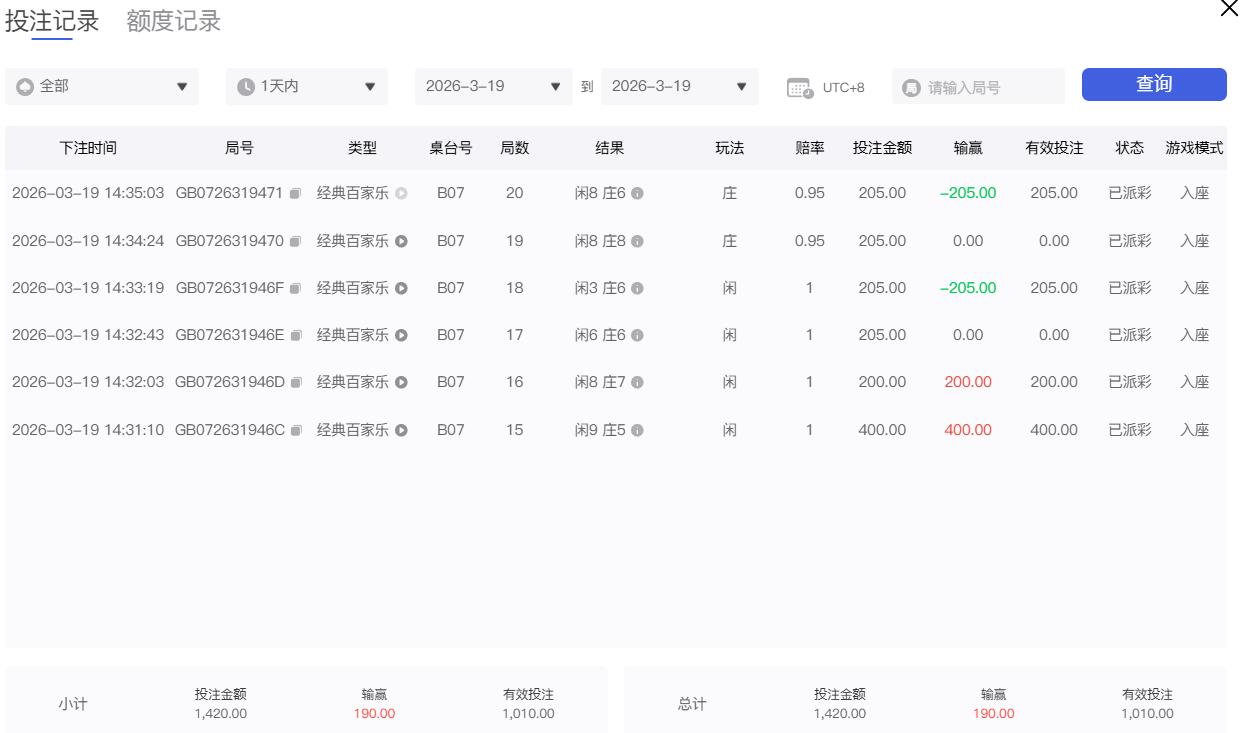Copy round number GB0726319471
1246x733 pixels.
point(295,194)
